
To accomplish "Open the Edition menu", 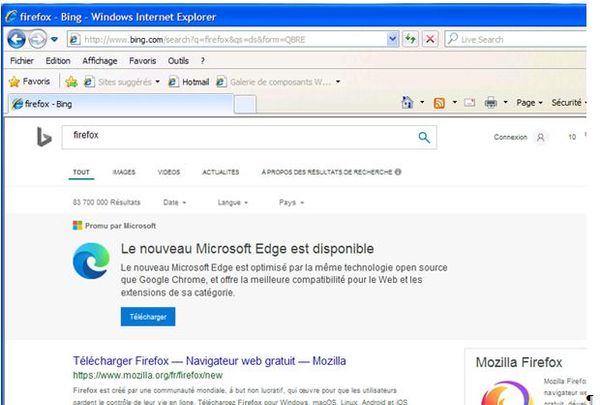I will (x=58, y=61).
